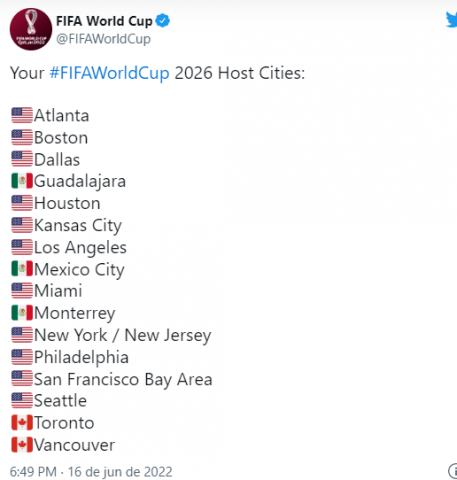
Task: Open the FIFA World Cup account name
Action: (104, 21)
